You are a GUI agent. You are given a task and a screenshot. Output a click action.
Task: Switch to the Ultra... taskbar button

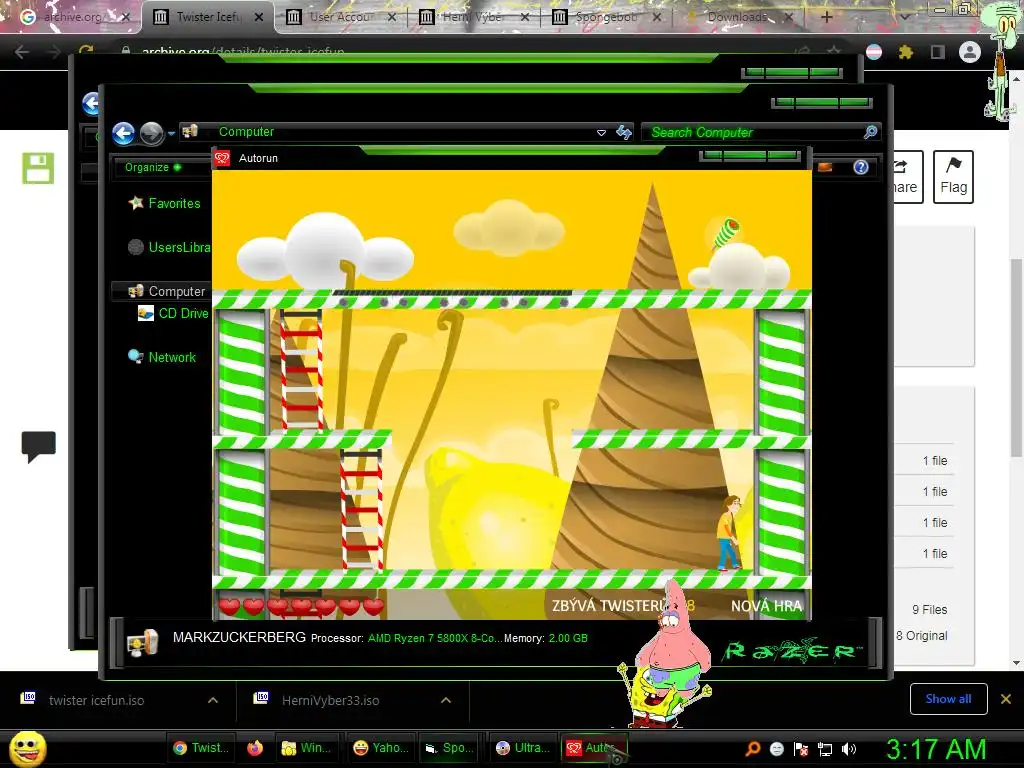pos(523,748)
